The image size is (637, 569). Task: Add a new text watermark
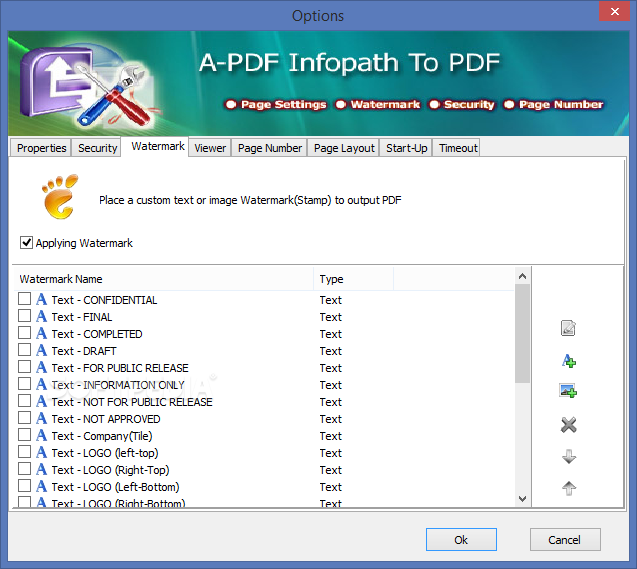568,361
